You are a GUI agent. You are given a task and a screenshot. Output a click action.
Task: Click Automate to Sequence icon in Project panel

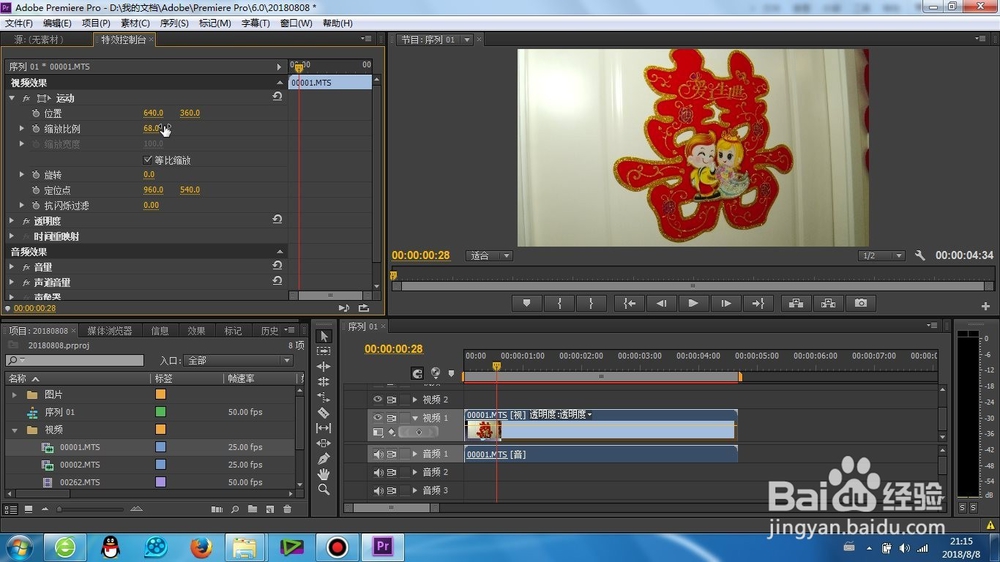(x=217, y=509)
